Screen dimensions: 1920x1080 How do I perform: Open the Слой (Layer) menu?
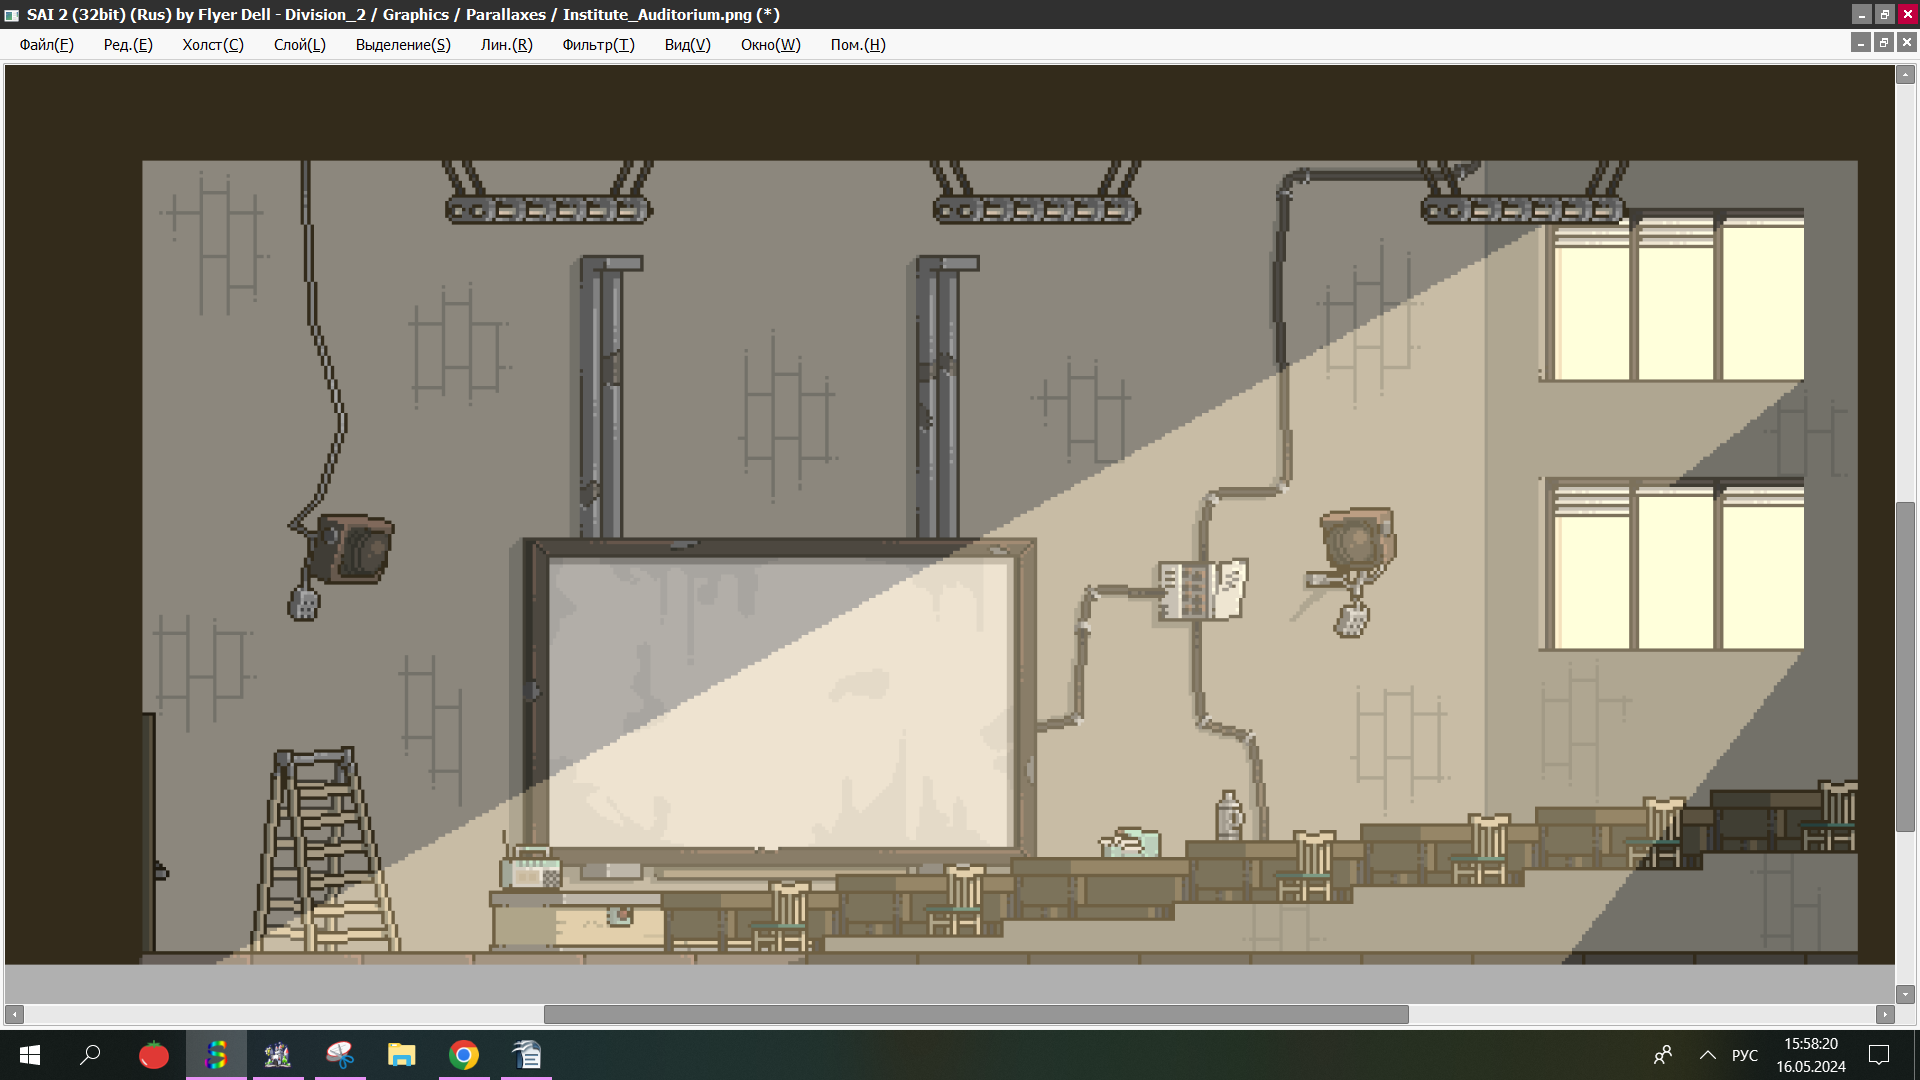(x=299, y=45)
